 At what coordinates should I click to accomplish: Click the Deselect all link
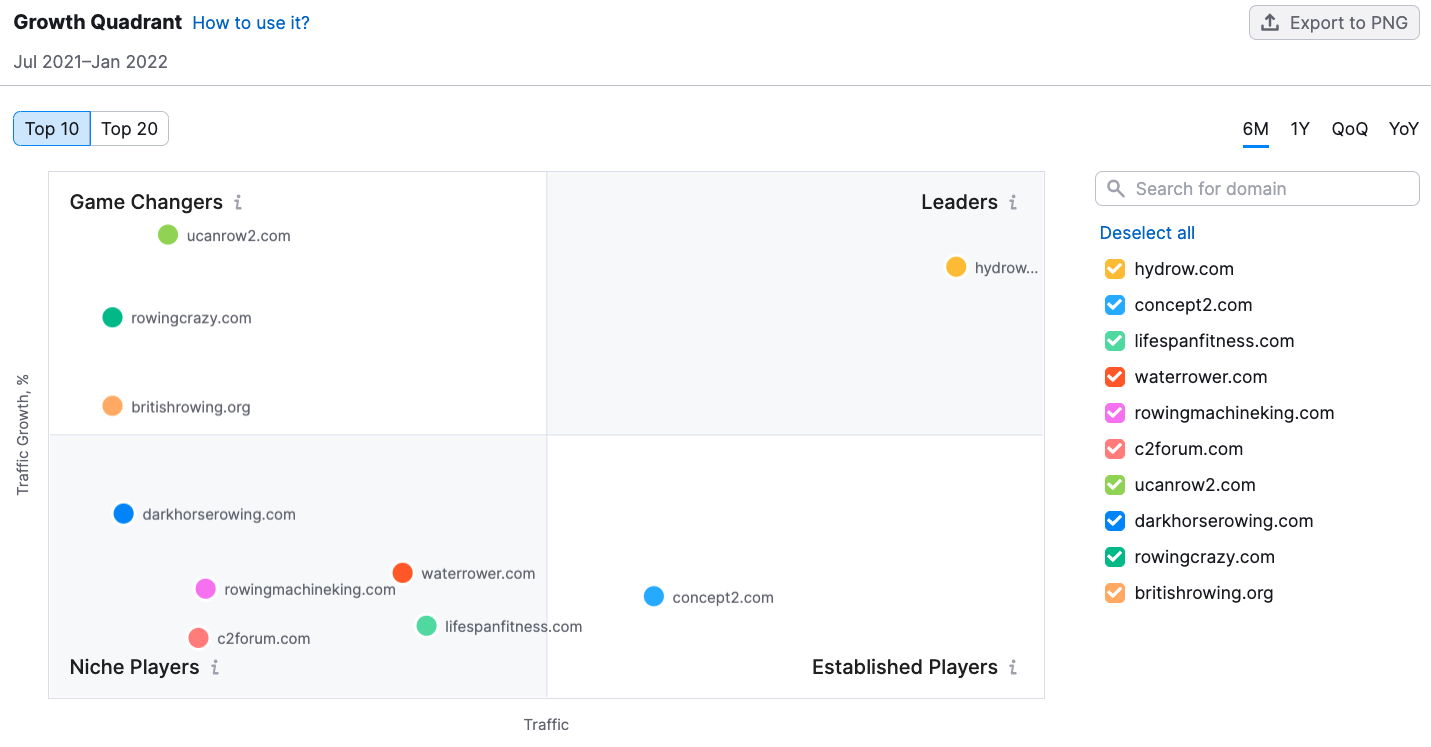1147,233
